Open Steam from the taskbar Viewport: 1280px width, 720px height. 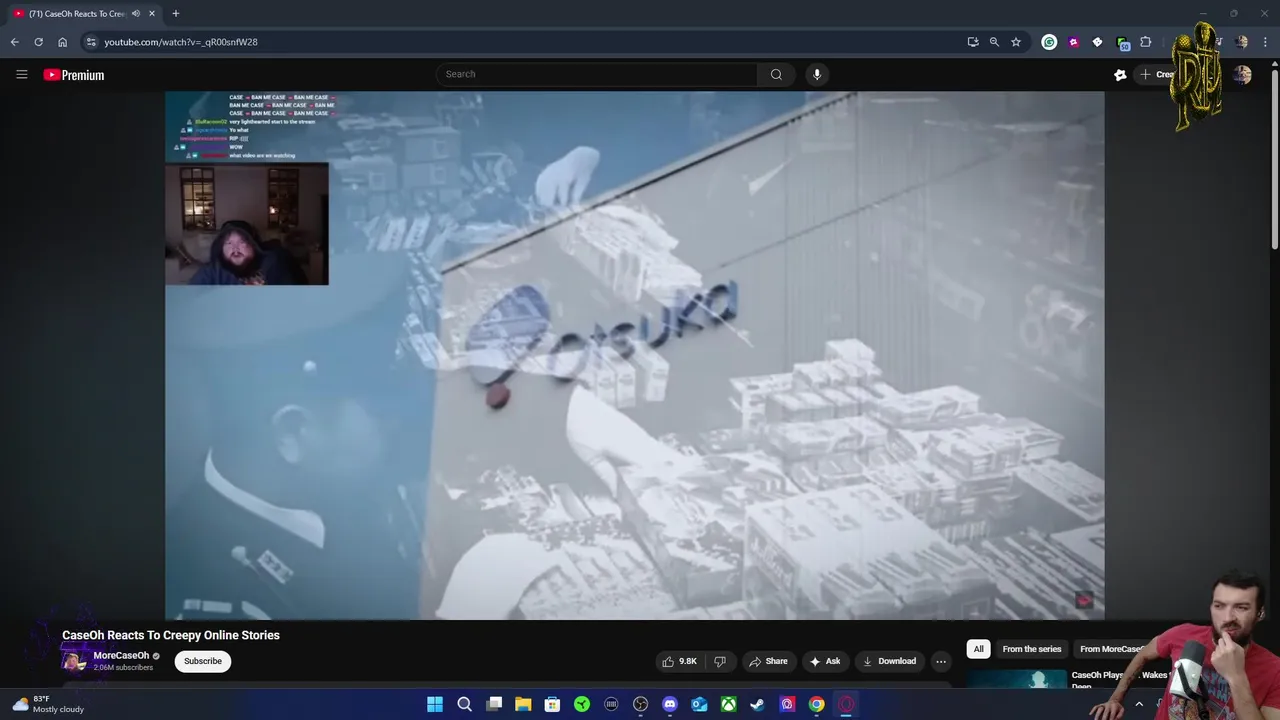point(758,704)
